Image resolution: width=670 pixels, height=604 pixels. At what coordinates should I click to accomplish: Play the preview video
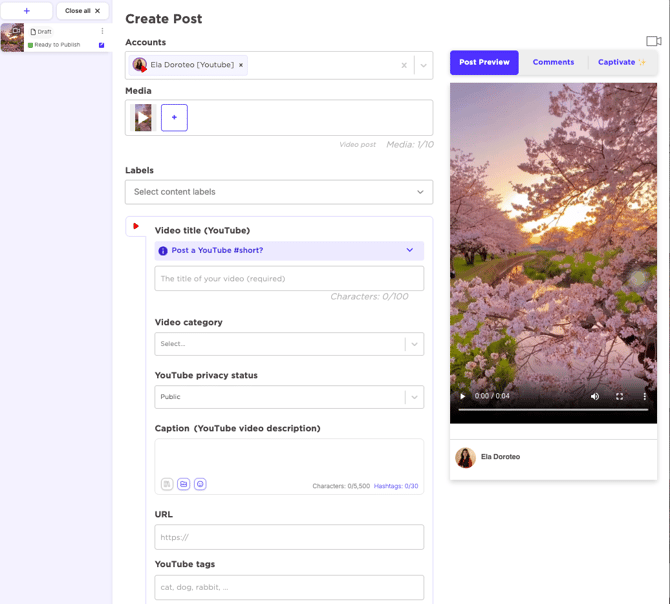pos(463,396)
